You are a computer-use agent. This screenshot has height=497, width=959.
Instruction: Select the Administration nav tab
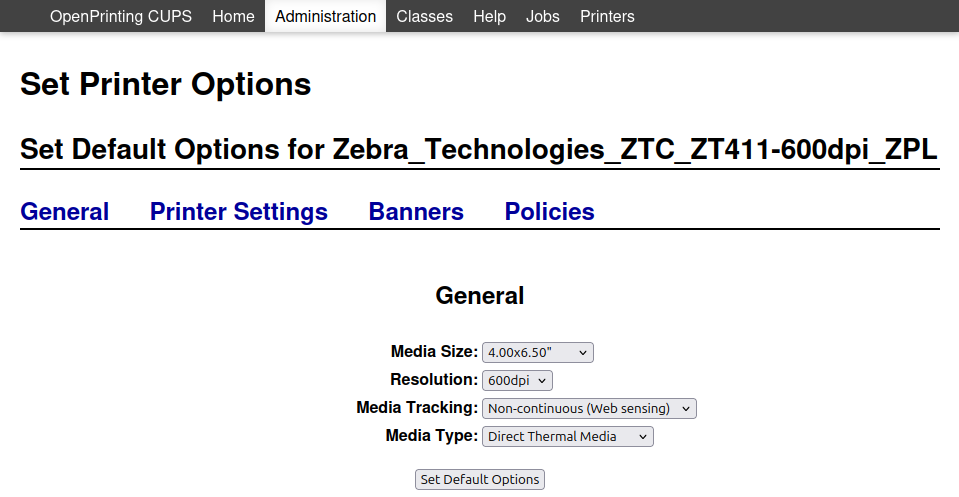[325, 16]
